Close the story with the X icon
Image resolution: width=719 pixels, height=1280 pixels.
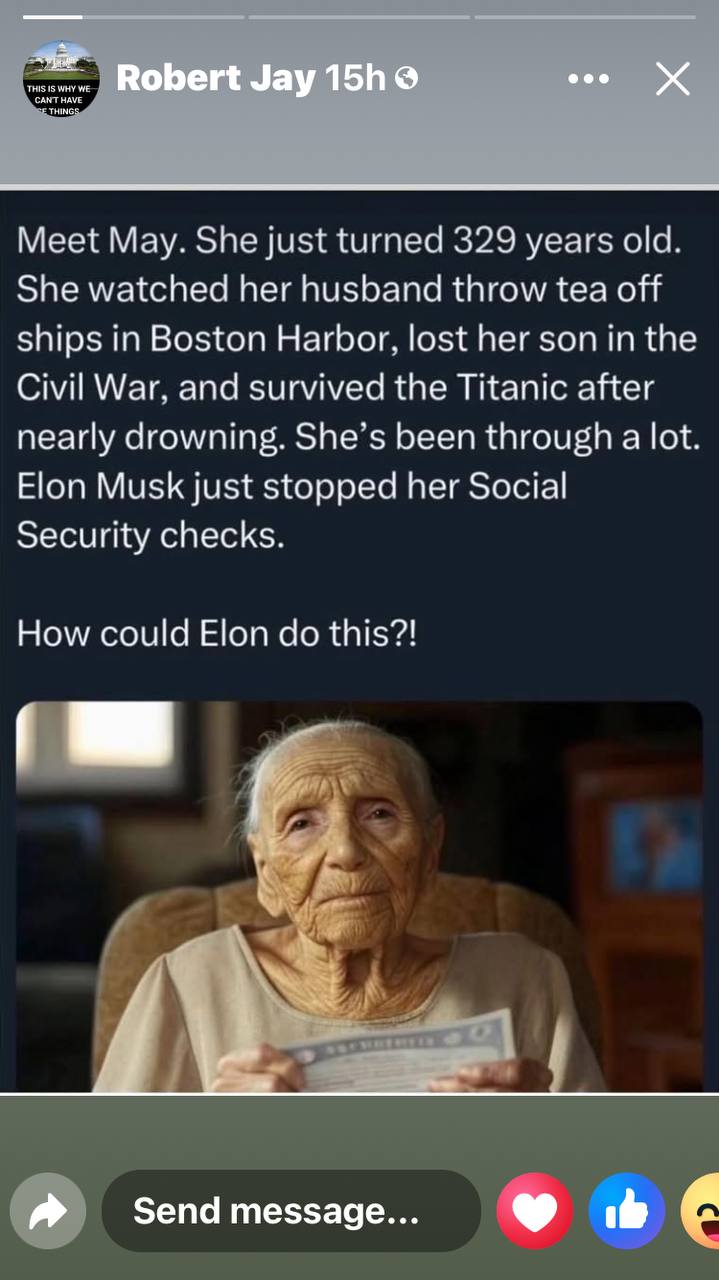pyautogui.click(x=673, y=78)
